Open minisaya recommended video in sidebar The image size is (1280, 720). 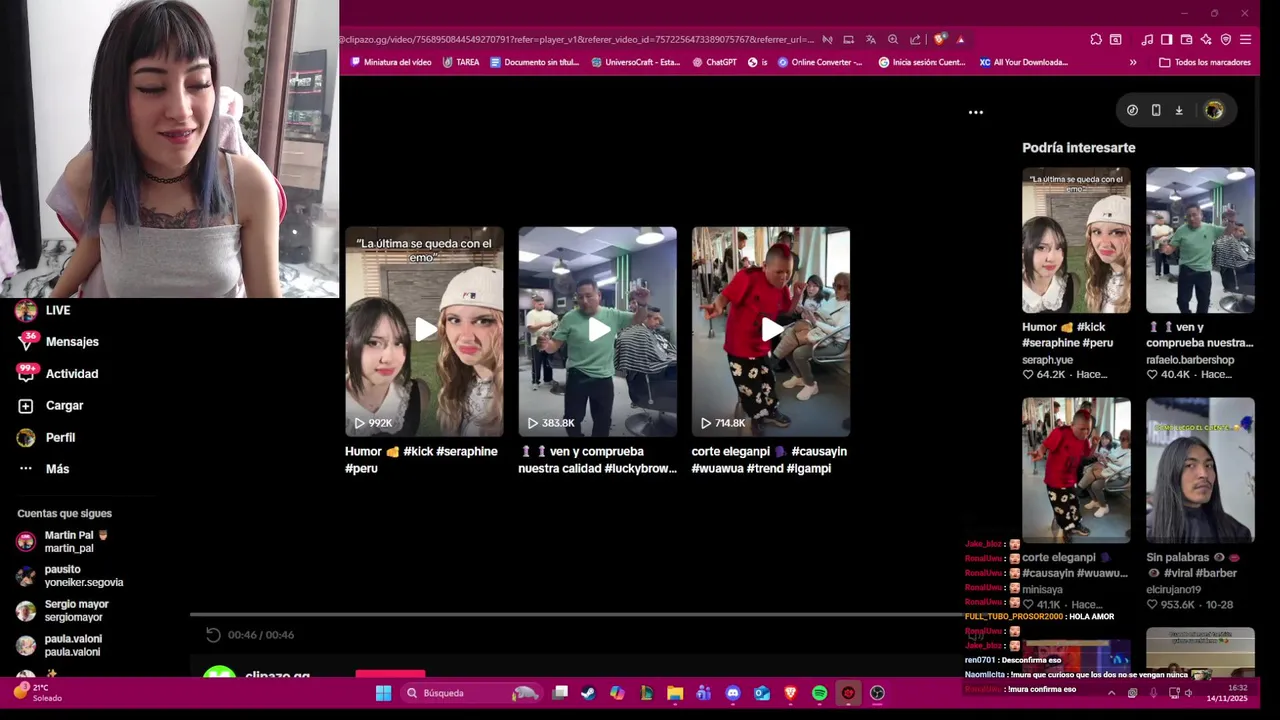coord(1076,470)
